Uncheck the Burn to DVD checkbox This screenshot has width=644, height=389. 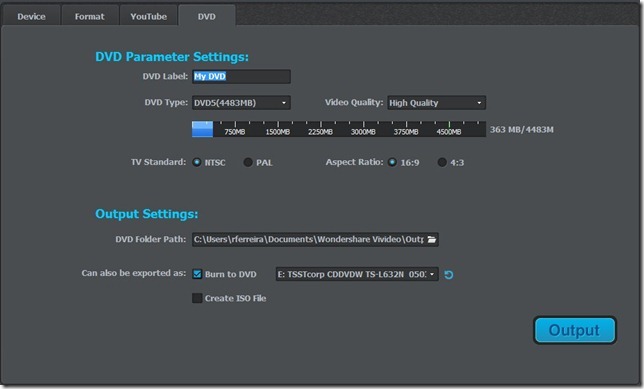pyautogui.click(x=197, y=274)
